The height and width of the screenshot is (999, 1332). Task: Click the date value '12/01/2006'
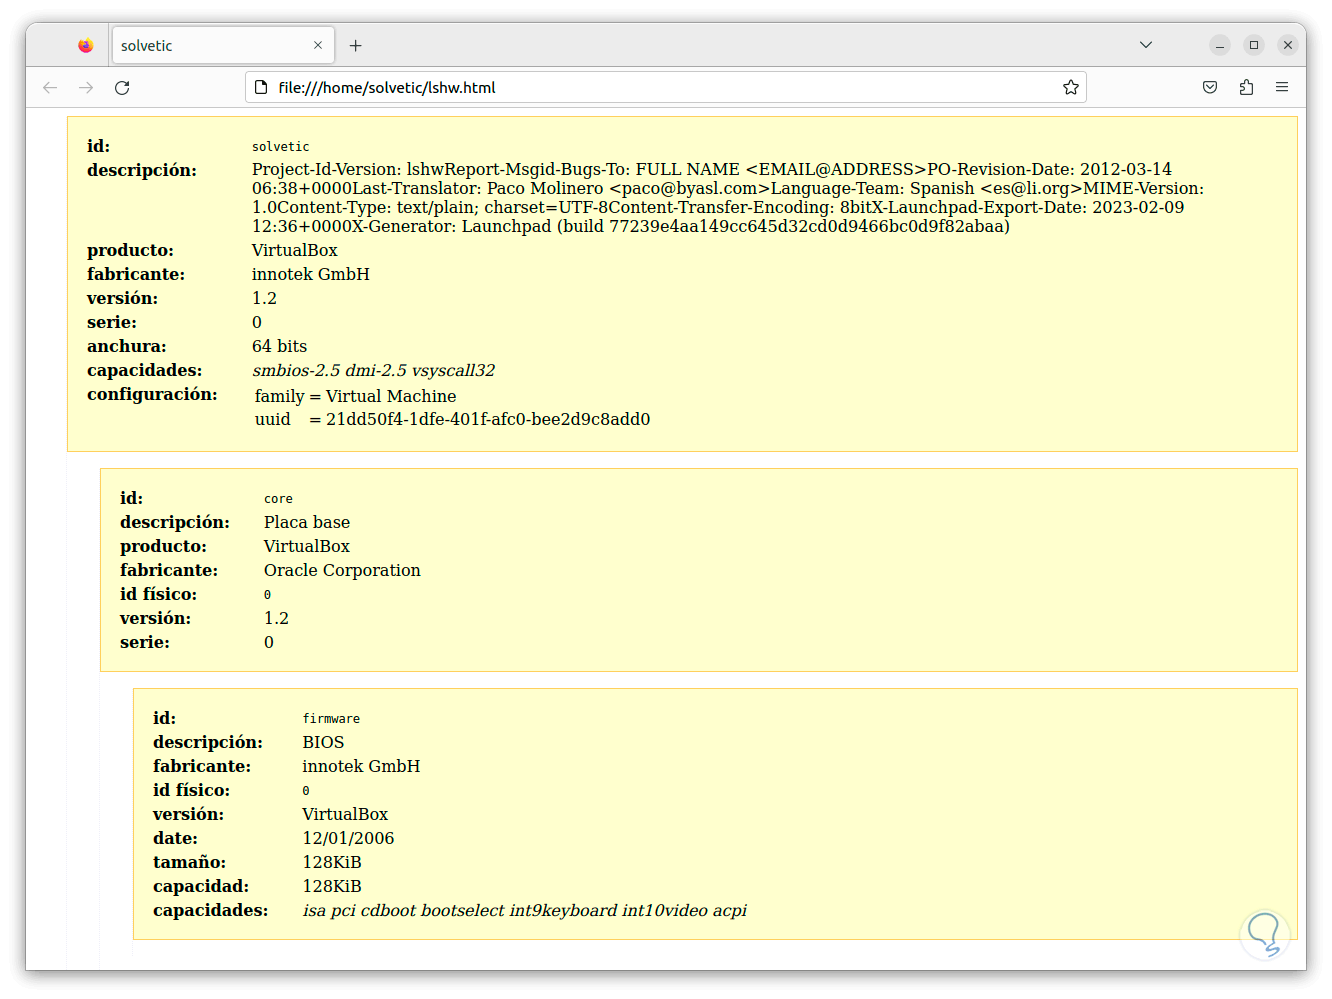[x=348, y=838]
